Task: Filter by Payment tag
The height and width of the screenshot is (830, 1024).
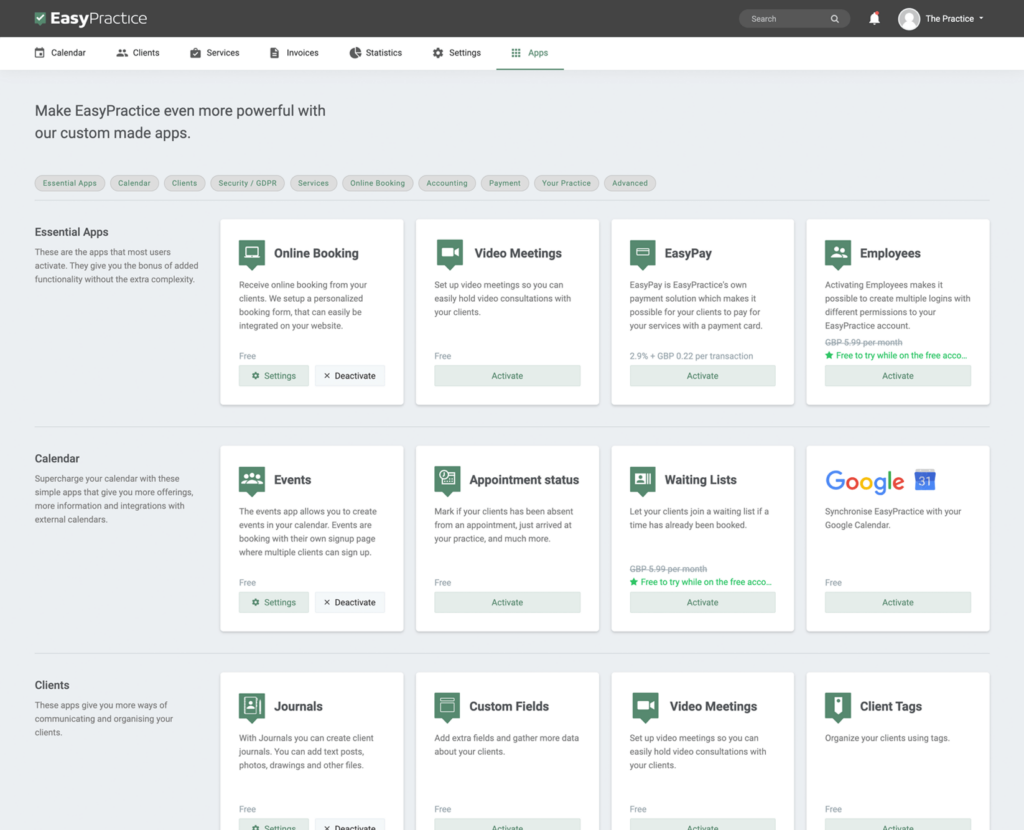Action: (x=505, y=183)
